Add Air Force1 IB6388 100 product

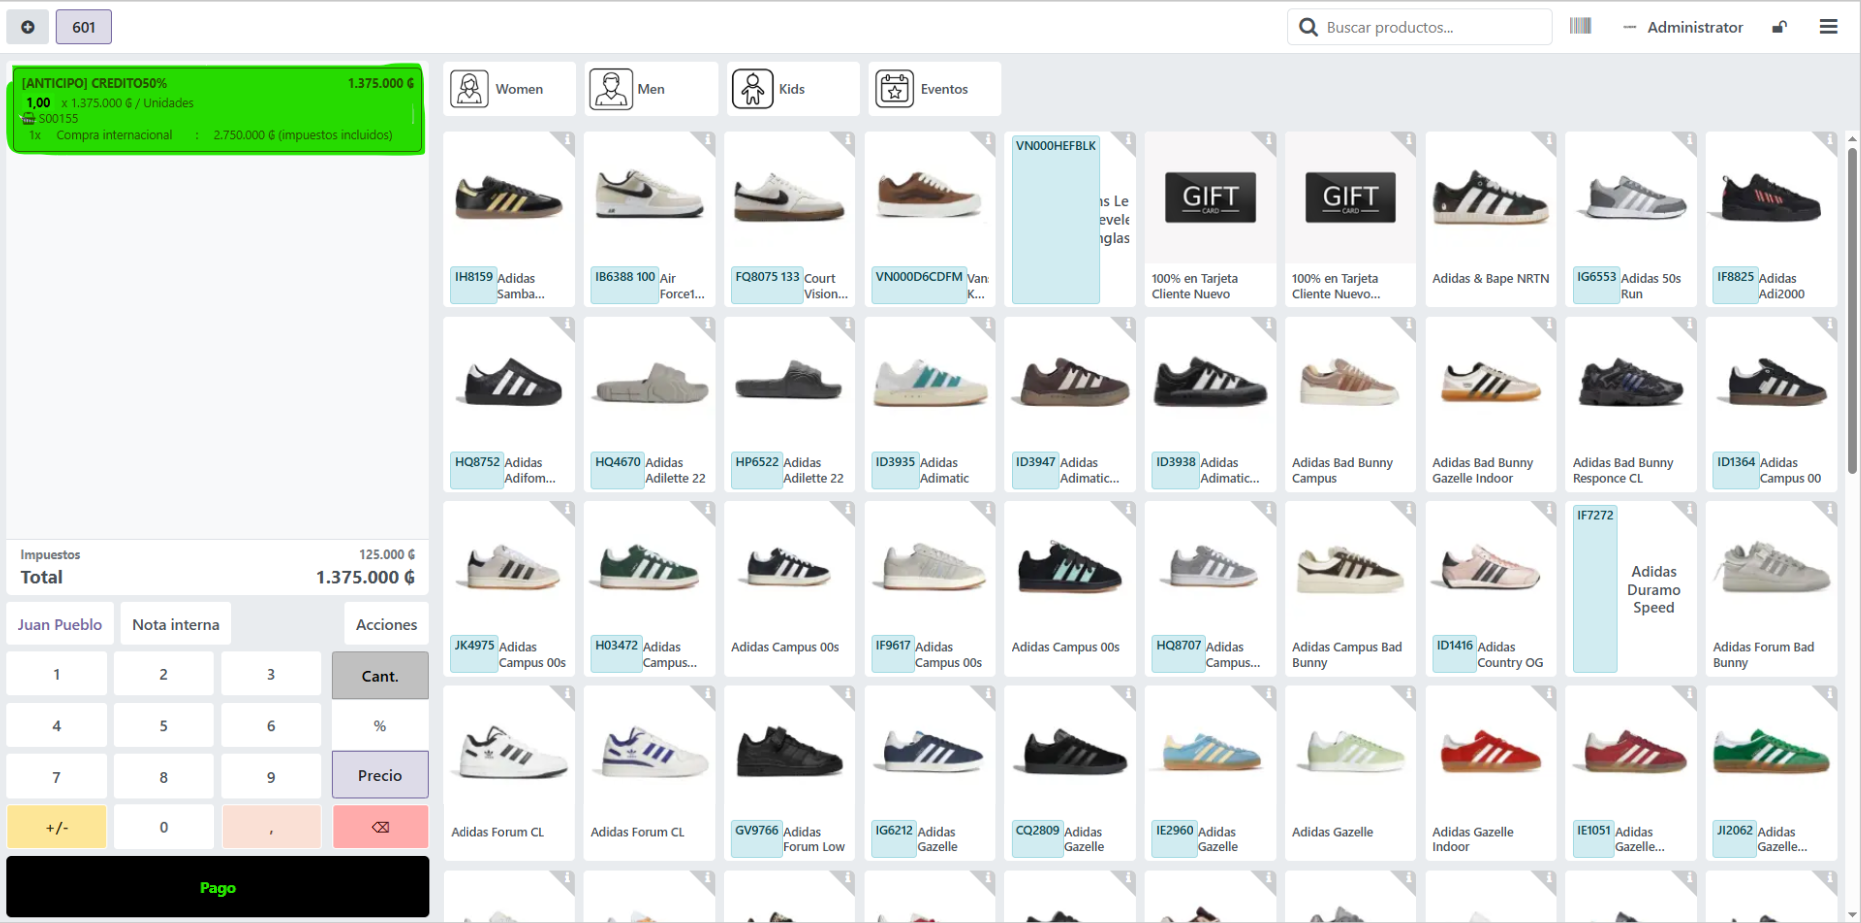[x=650, y=219]
